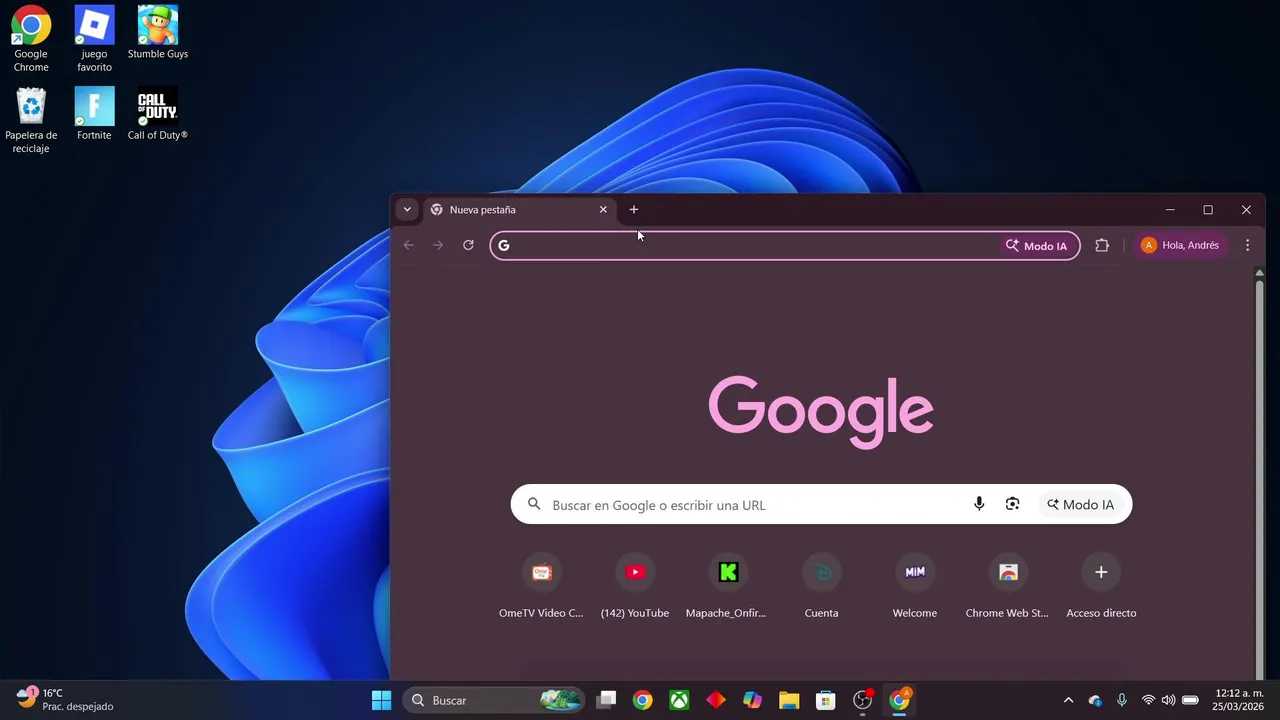Screen dimensions: 1280x720
Task: Select the Nueva pestaña tab
Action: (520, 210)
